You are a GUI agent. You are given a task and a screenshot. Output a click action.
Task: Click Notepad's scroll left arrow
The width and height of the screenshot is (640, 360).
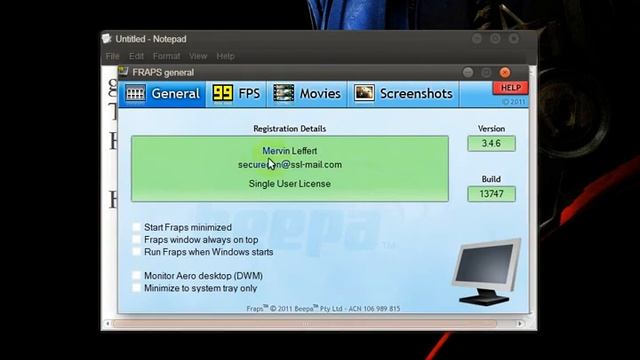107,324
